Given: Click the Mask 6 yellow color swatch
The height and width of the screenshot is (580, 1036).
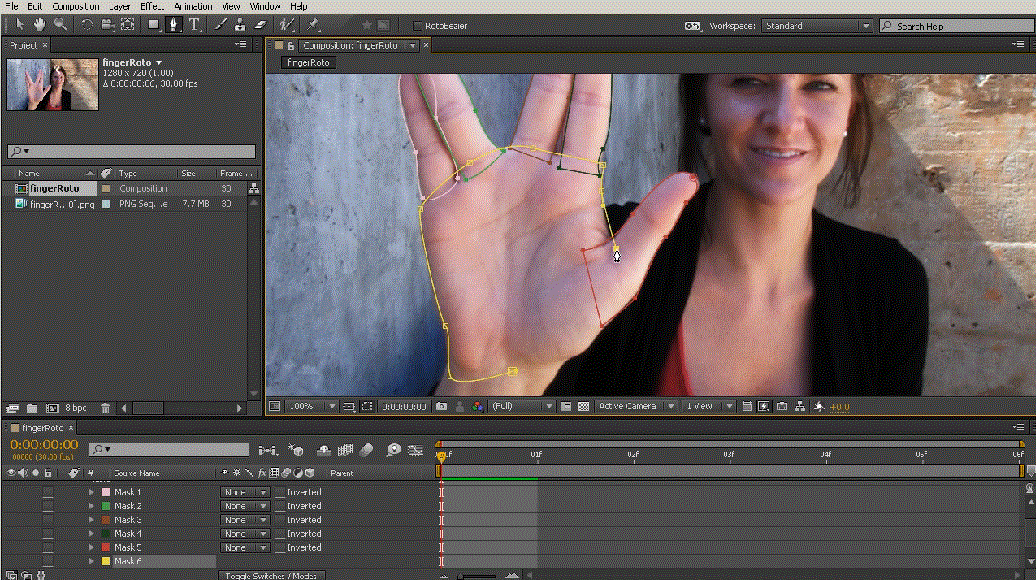Looking at the screenshot, I should coord(106,562).
